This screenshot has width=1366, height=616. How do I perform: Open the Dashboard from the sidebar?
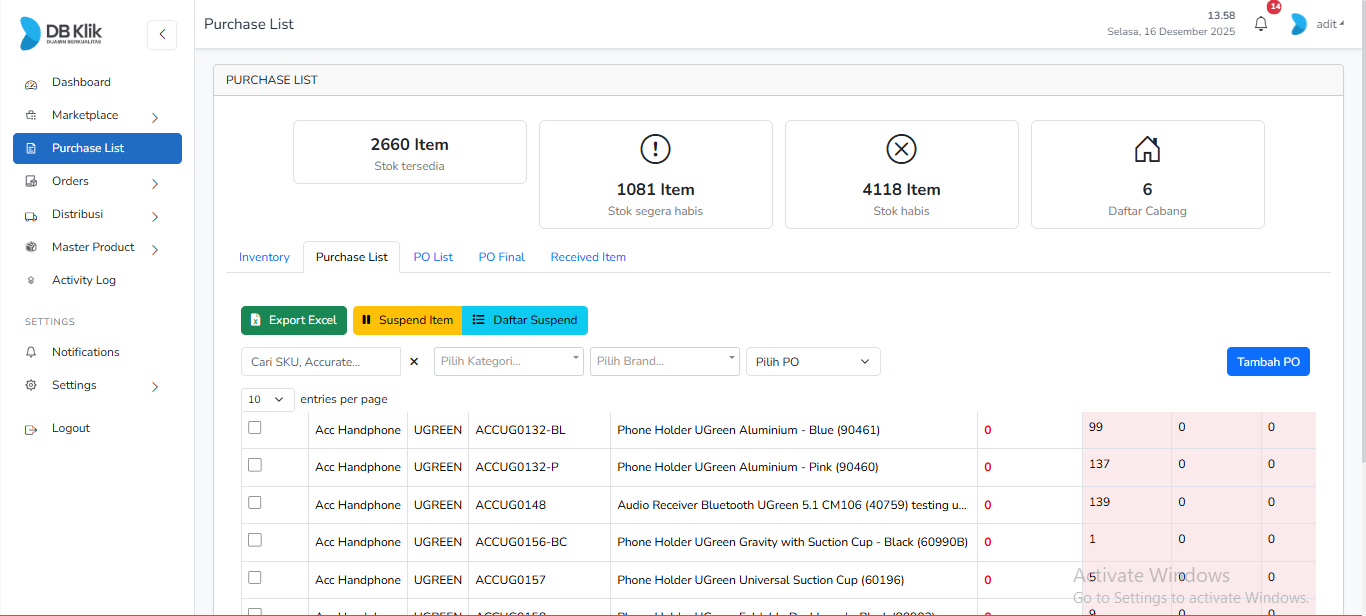click(x=81, y=82)
